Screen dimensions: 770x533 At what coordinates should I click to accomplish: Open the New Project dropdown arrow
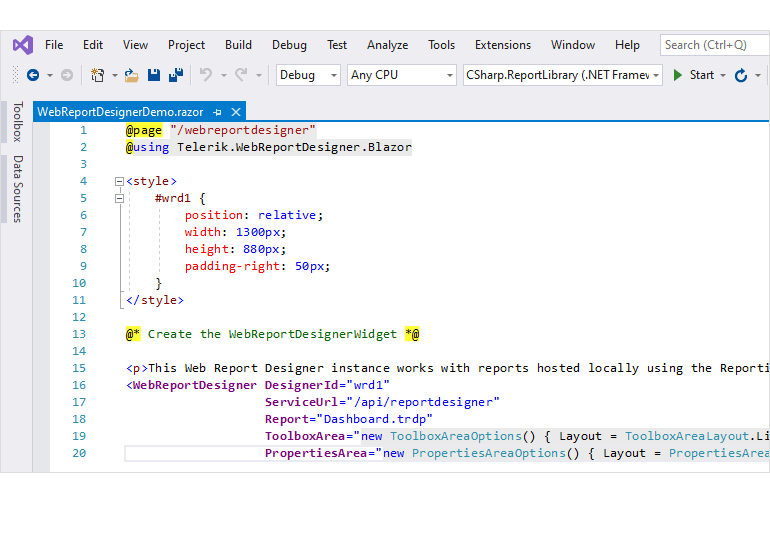(x=114, y=76)
